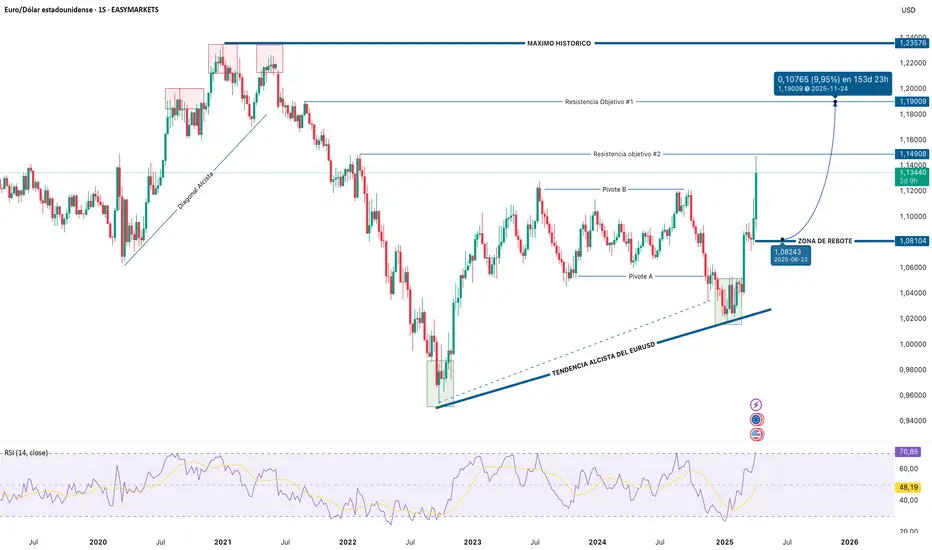
Task: Click the 60,00 RSI scale value
Action: [908, 469]
